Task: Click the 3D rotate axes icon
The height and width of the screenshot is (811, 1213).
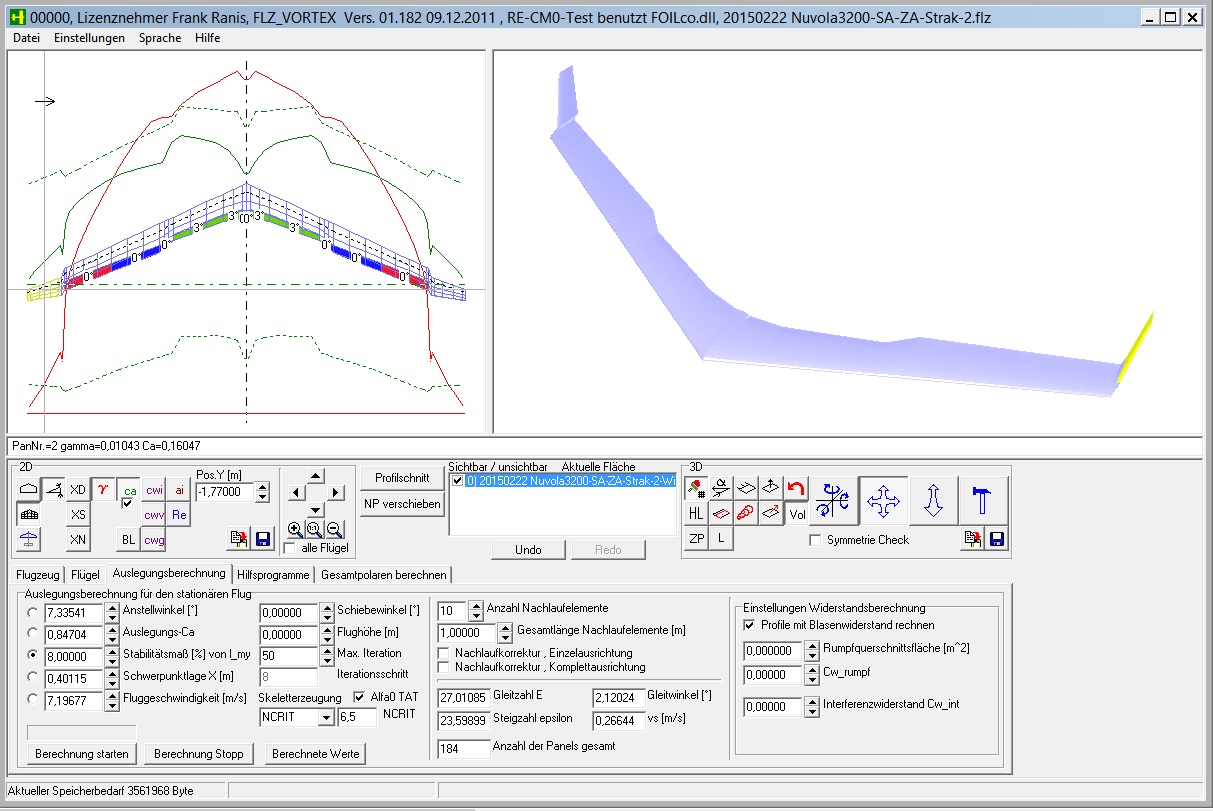Action: (x=833, y=500)
